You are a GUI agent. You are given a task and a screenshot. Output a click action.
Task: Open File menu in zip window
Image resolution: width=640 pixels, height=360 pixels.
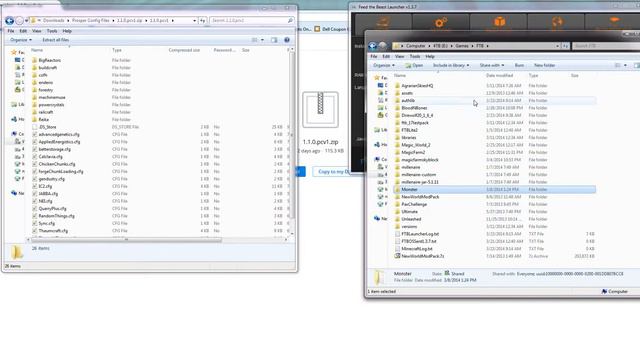11,31
